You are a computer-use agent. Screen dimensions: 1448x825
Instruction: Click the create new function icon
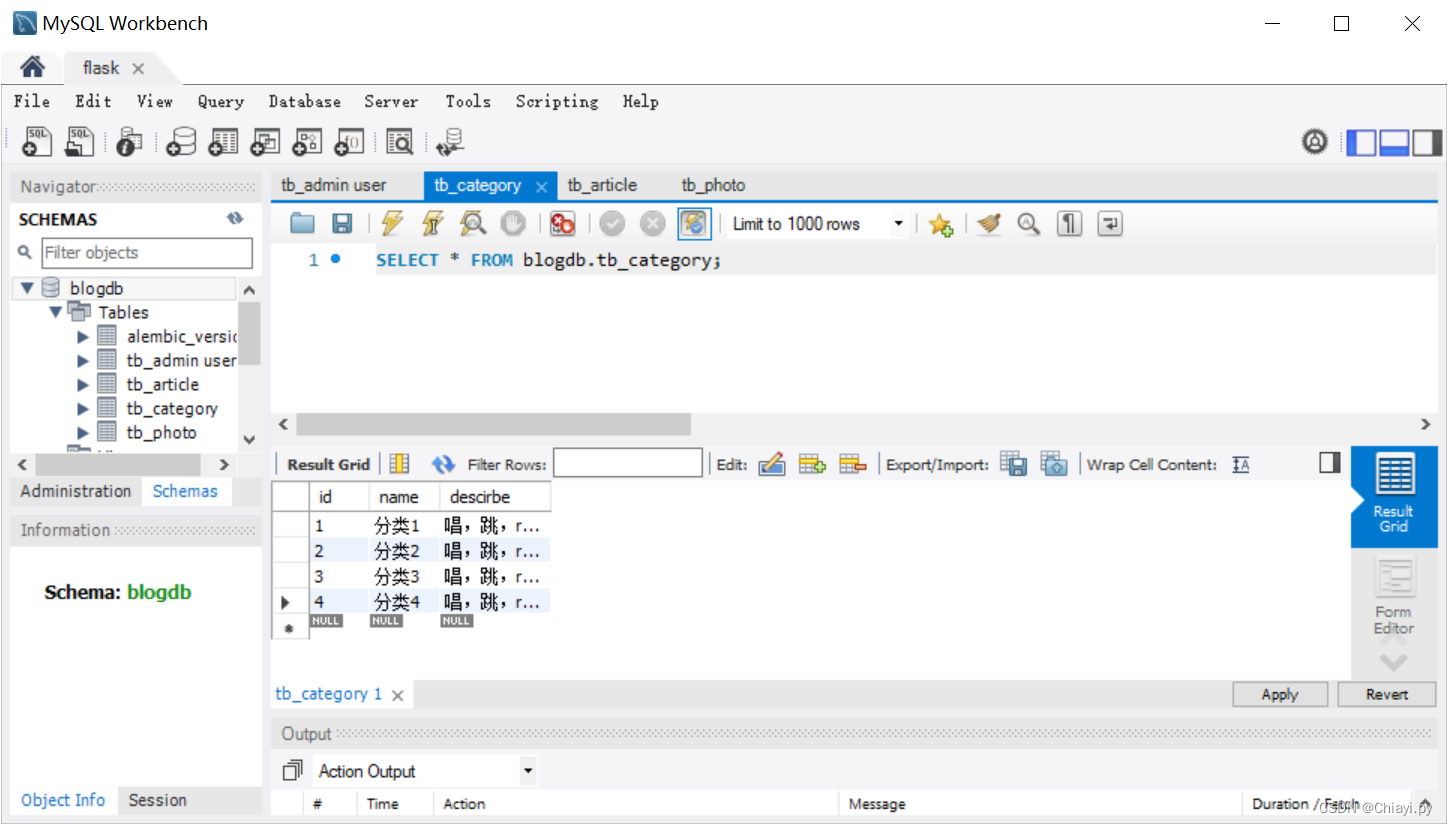point(349,142)
